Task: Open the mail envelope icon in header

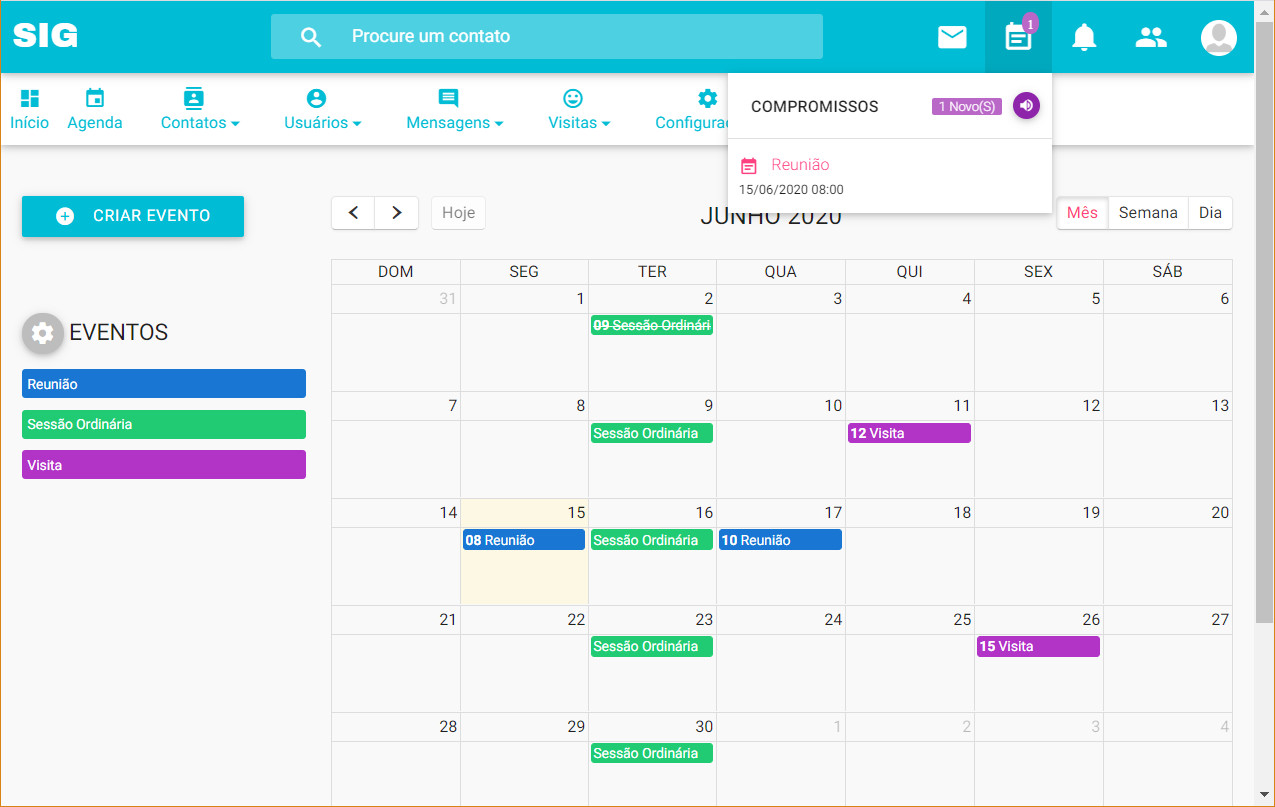Action: click(952, 37)
